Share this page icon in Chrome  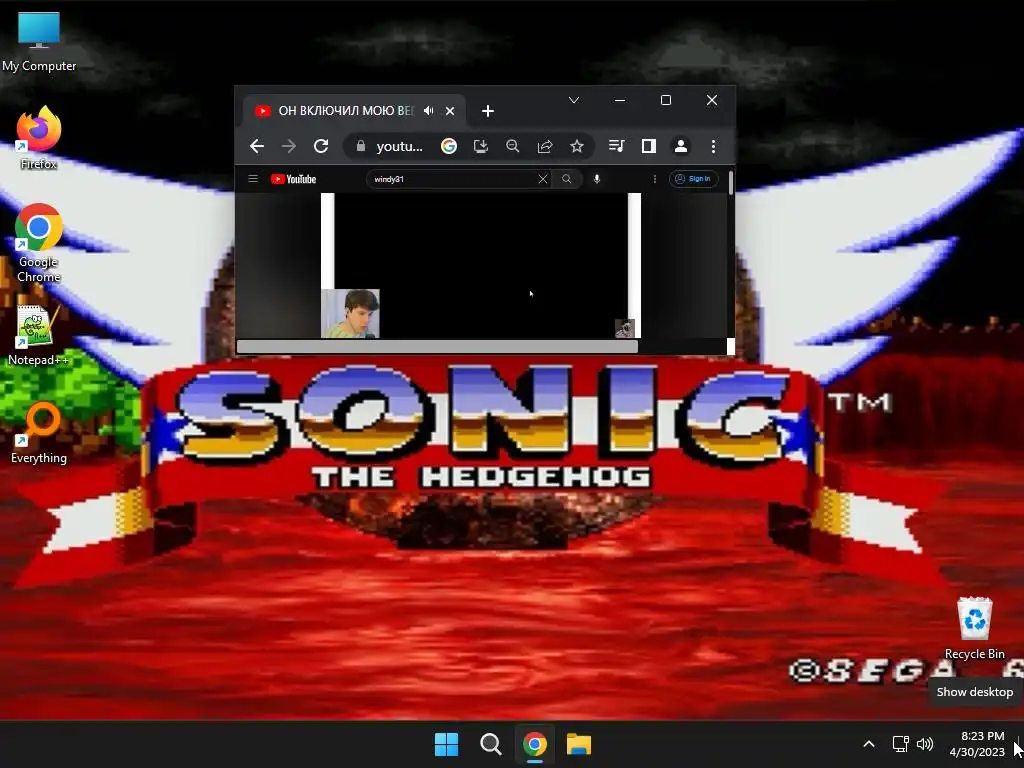pyautogui.click(x=545, y=146)
